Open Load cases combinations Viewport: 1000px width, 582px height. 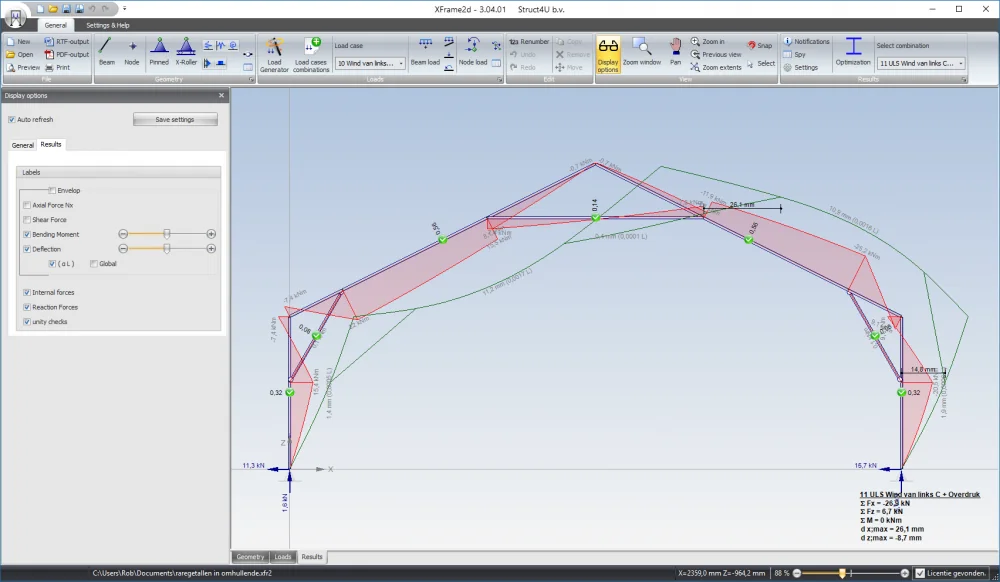(x=311, y=55)
